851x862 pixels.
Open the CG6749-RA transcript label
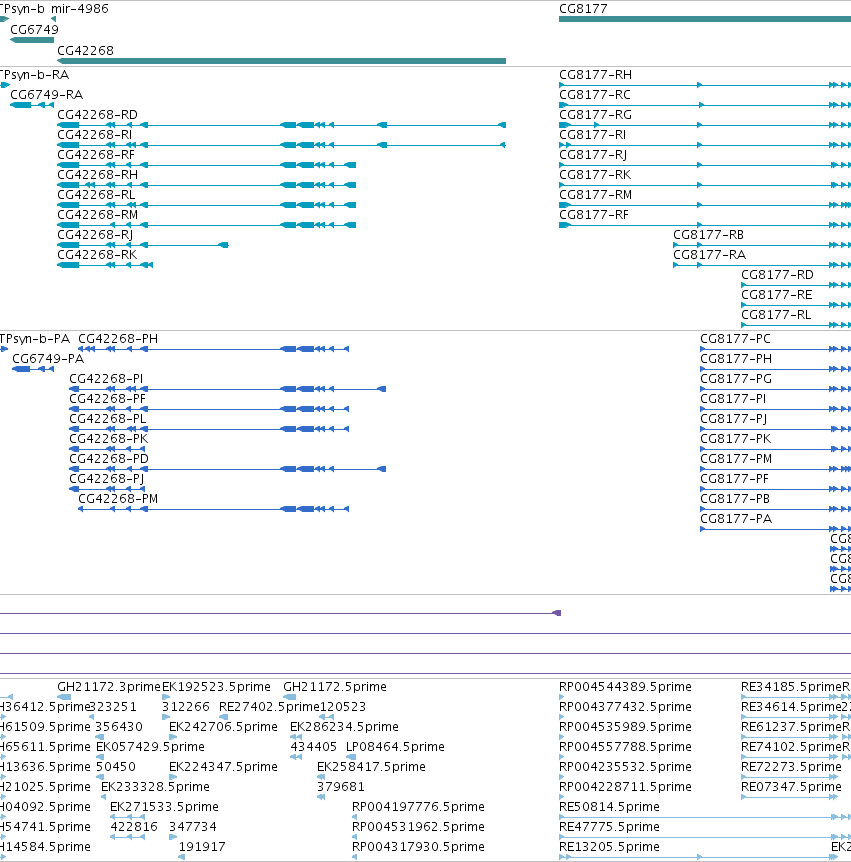(47, 95)
